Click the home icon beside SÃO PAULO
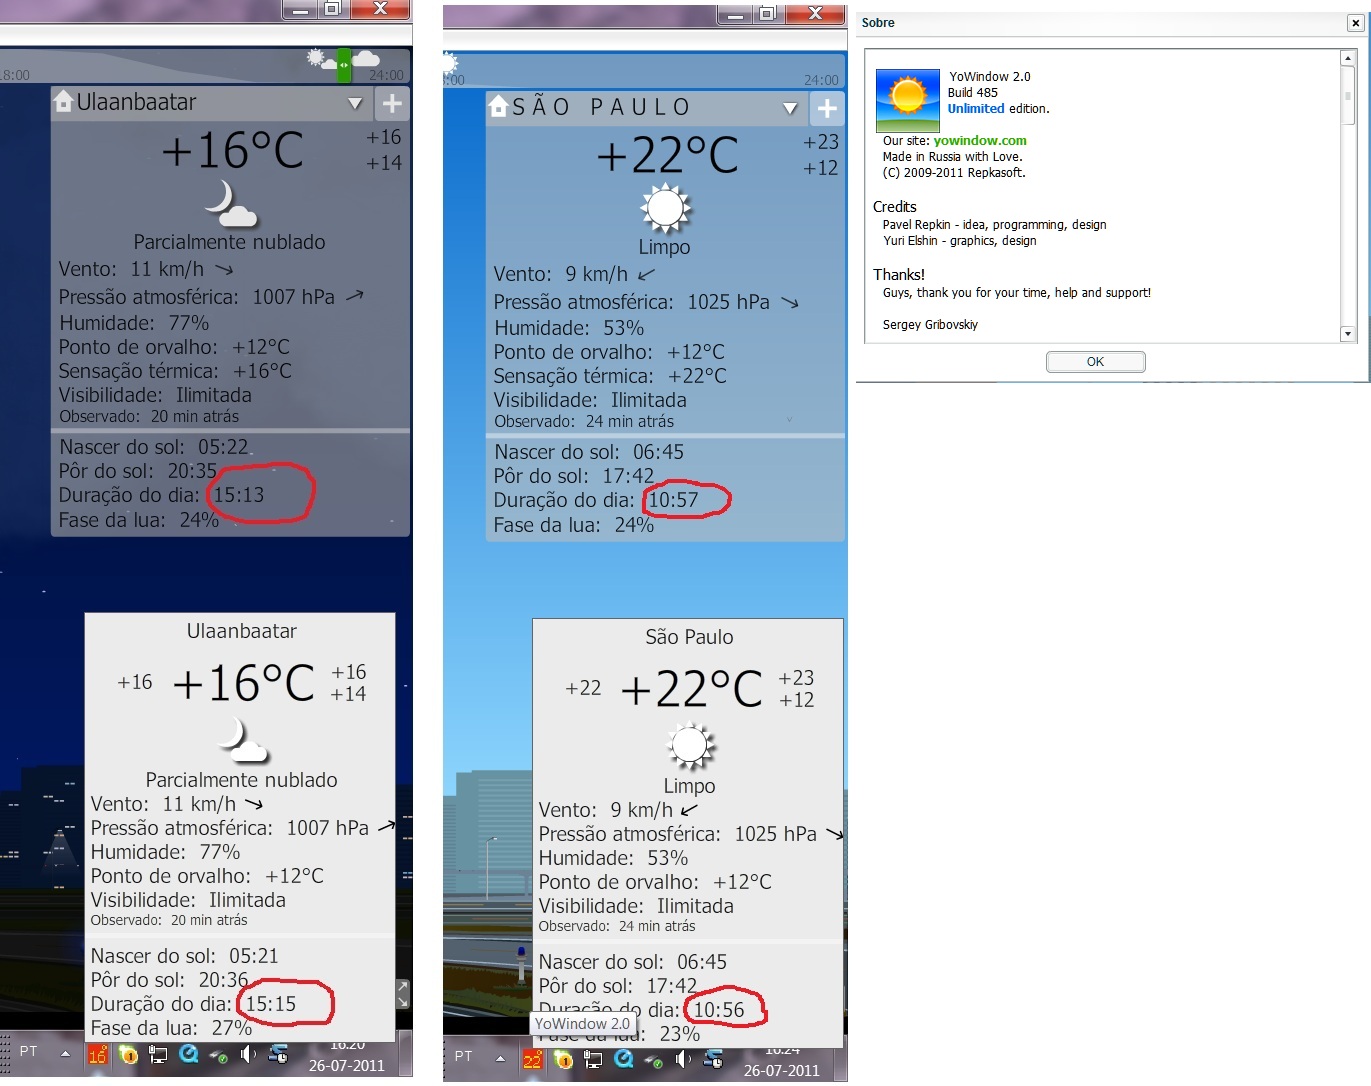 click(498, 106)
